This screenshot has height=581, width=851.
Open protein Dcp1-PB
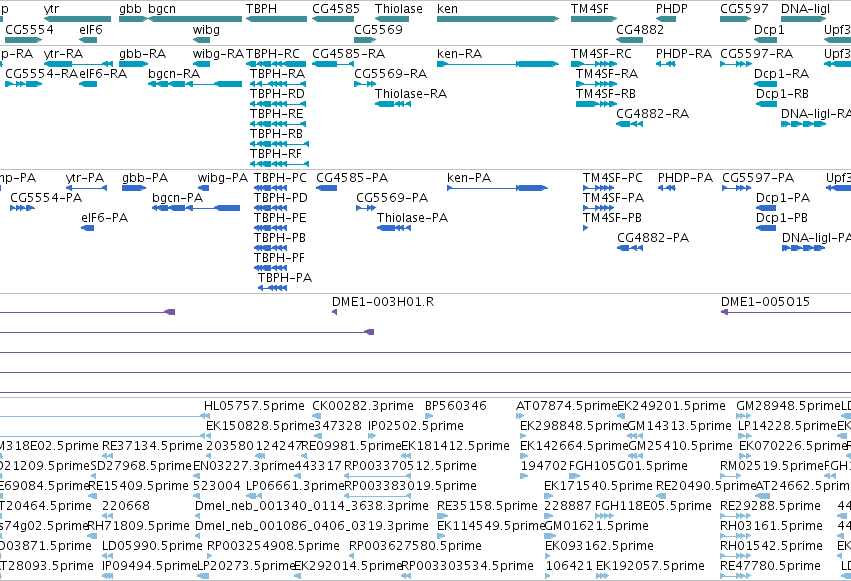(782, 218)
